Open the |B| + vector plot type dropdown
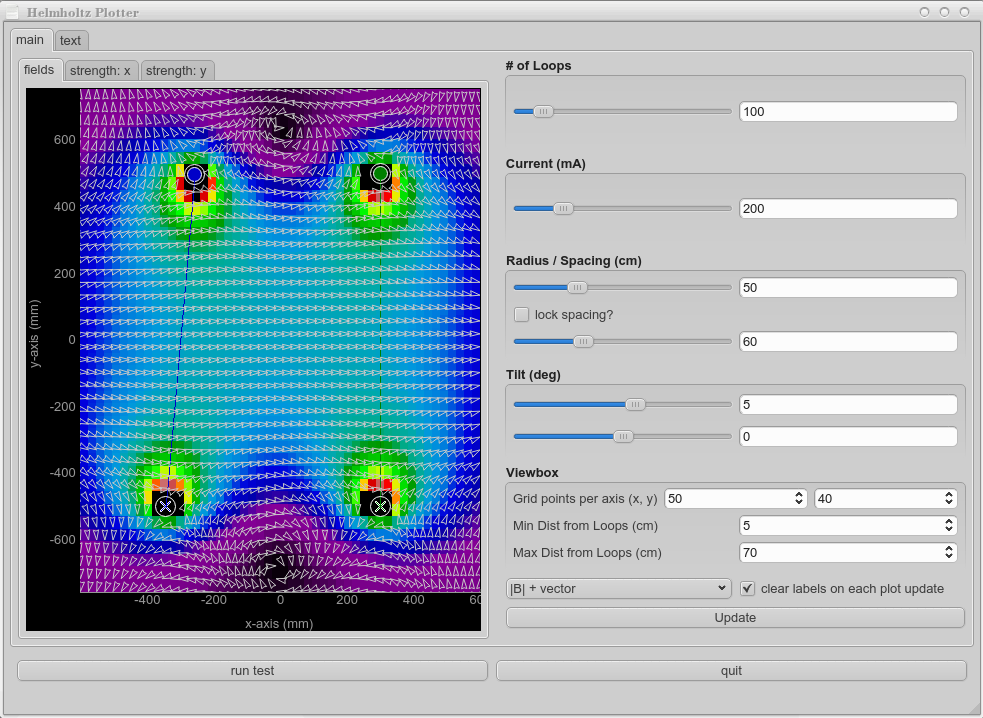This screenshot has height=718, width=983. point(619,588)
